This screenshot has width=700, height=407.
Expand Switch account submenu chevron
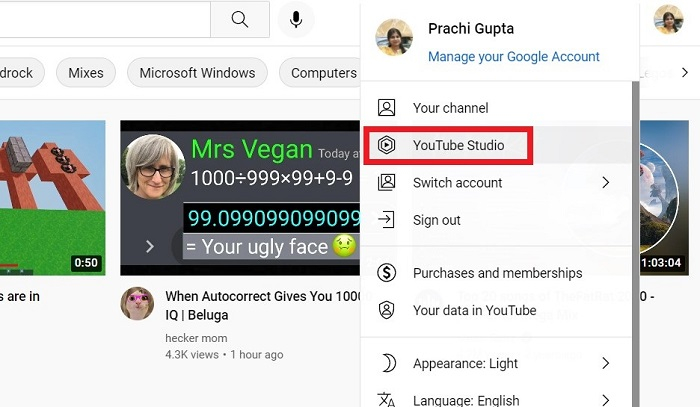[605, 182]
